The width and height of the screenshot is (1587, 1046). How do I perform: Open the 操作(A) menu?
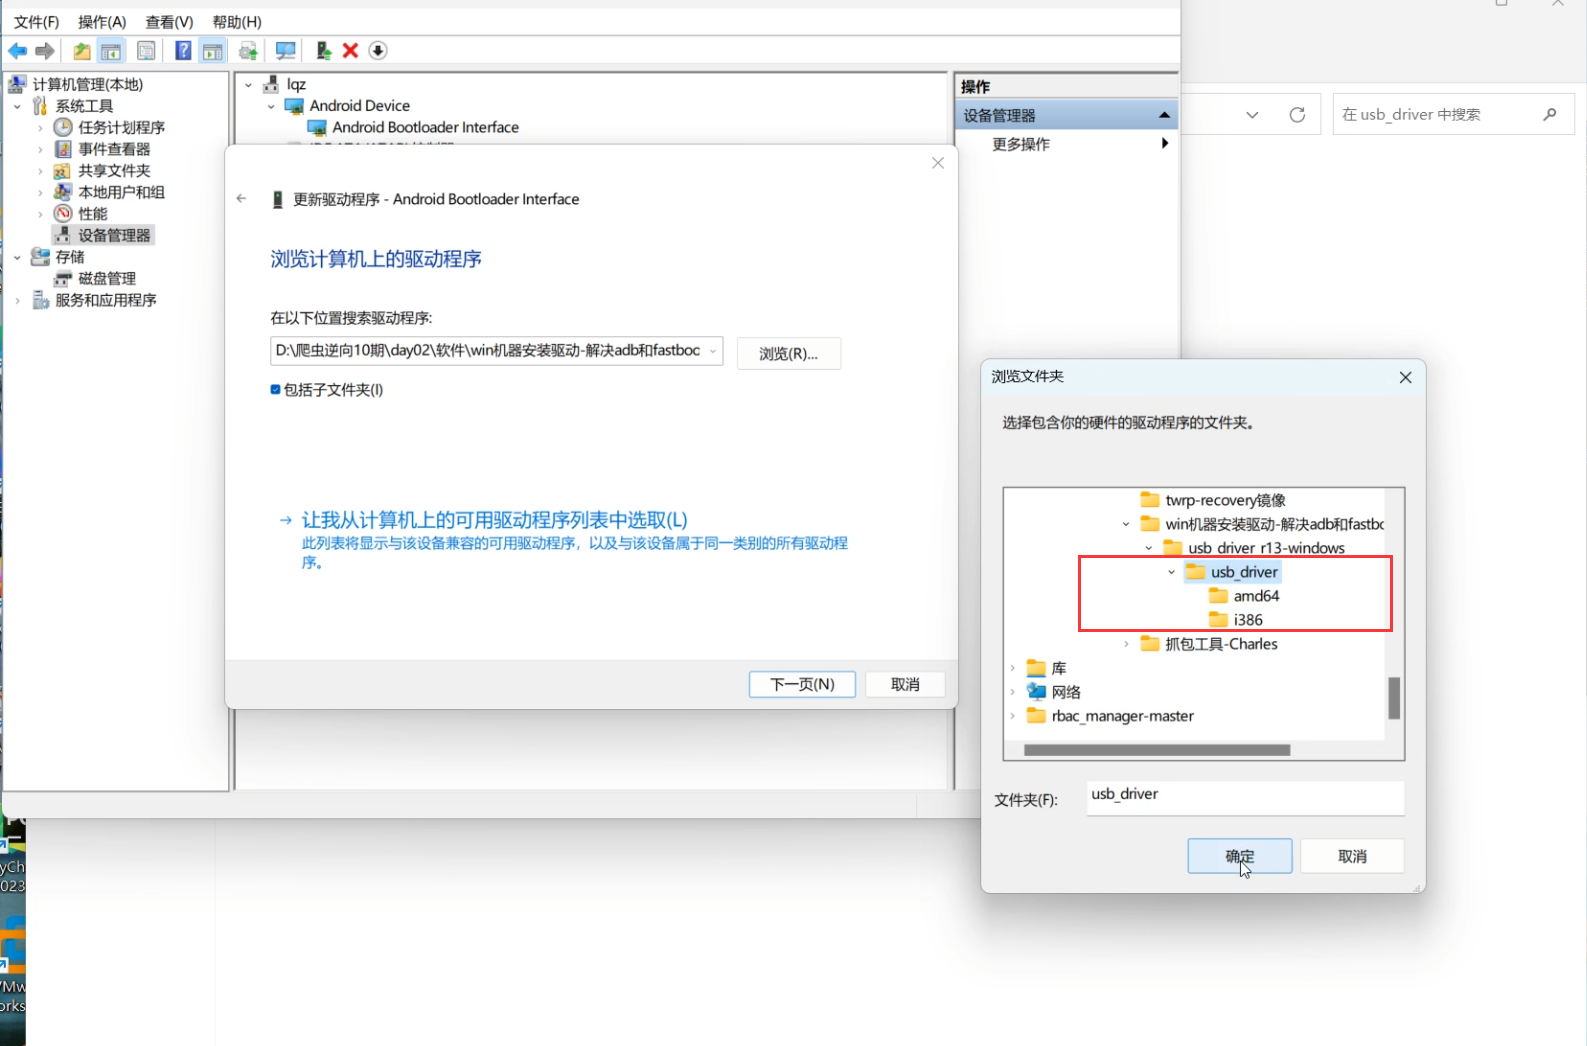pyautogui.click(x=102, y=22)
